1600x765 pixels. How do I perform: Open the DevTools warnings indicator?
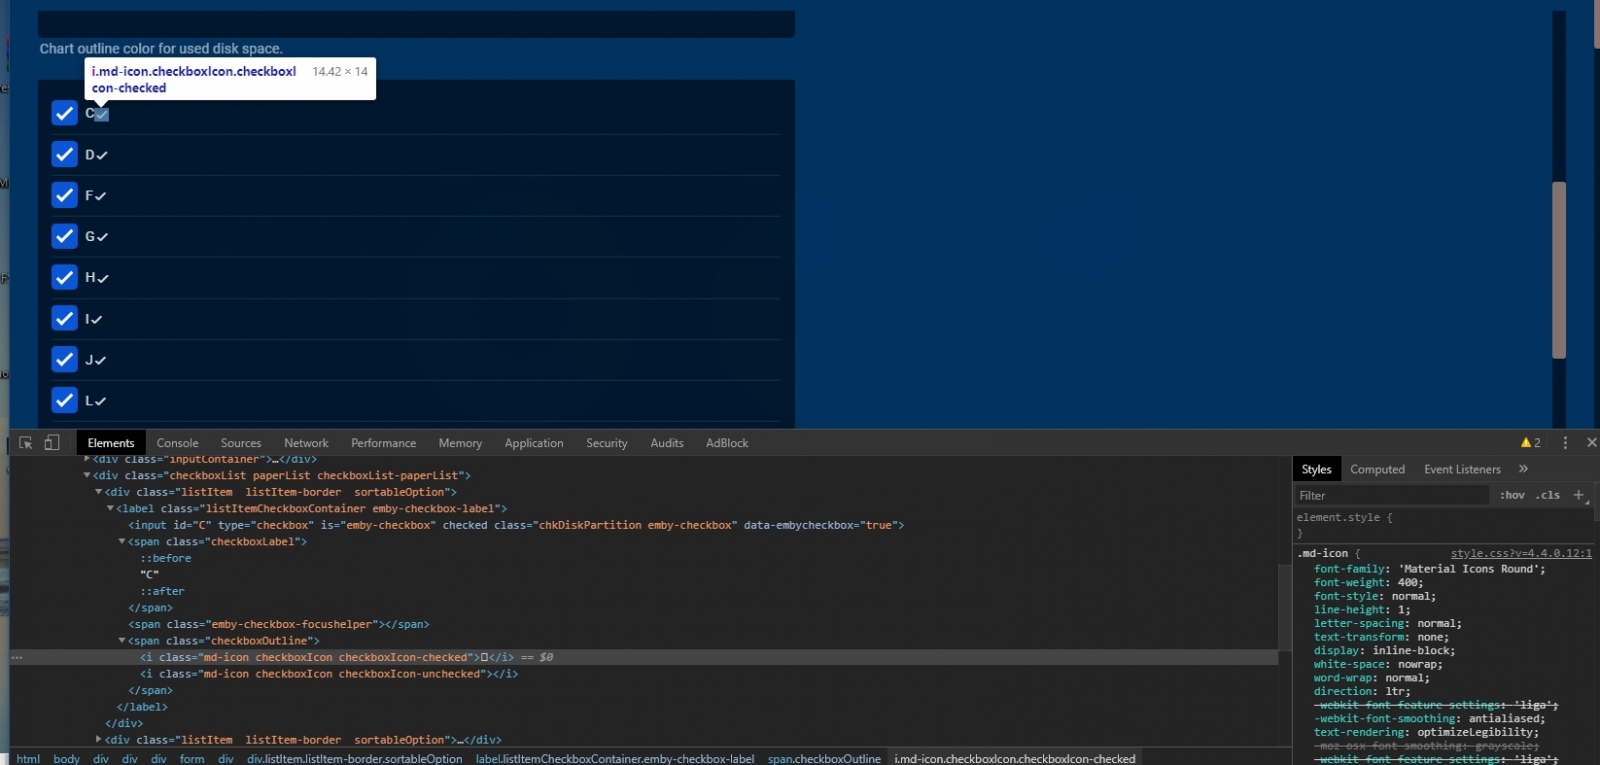(1530, 443)
